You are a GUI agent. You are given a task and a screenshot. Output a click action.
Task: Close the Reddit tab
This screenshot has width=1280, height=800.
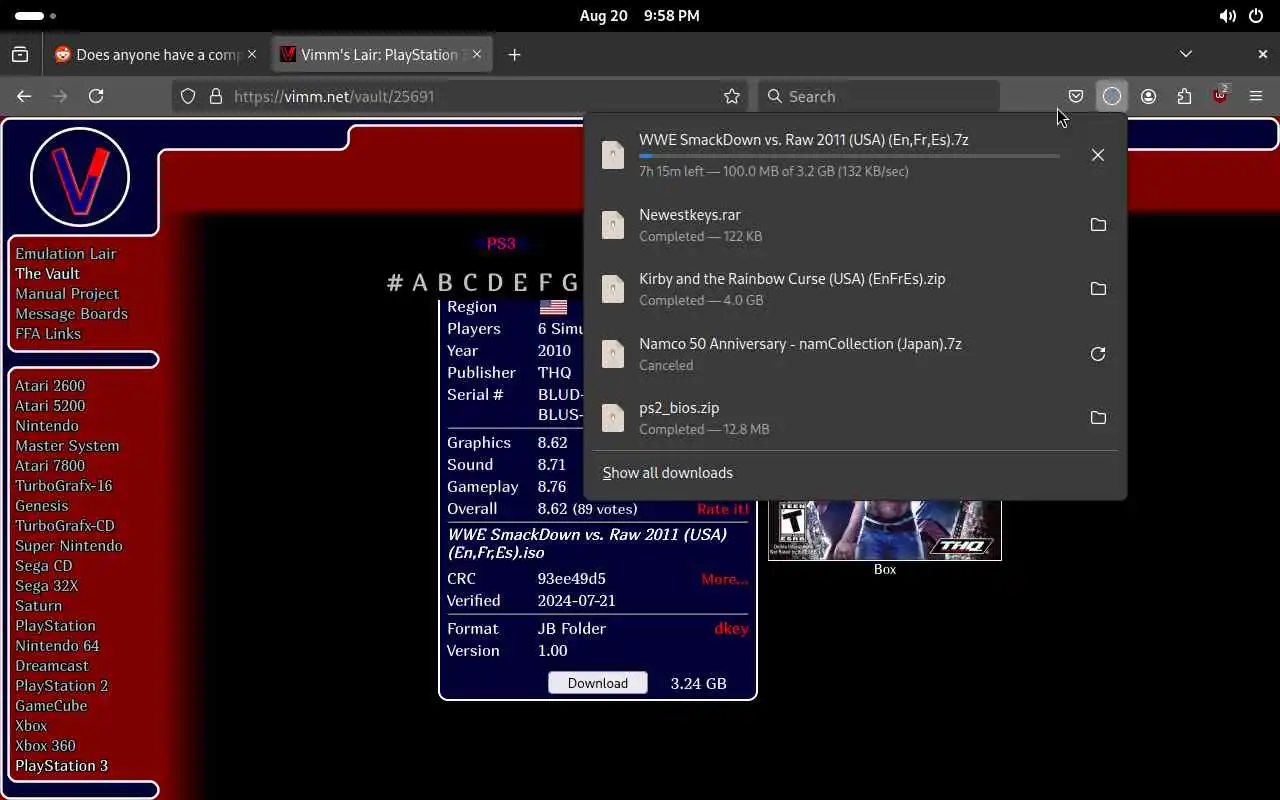(x=252, y=55)
